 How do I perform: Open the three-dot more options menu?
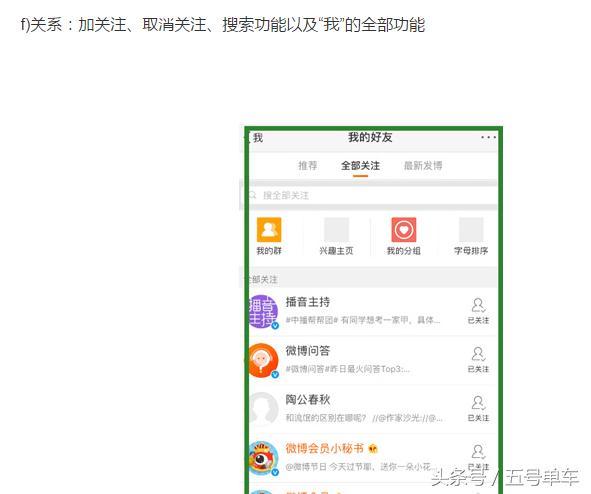click(x=488, y=137)
